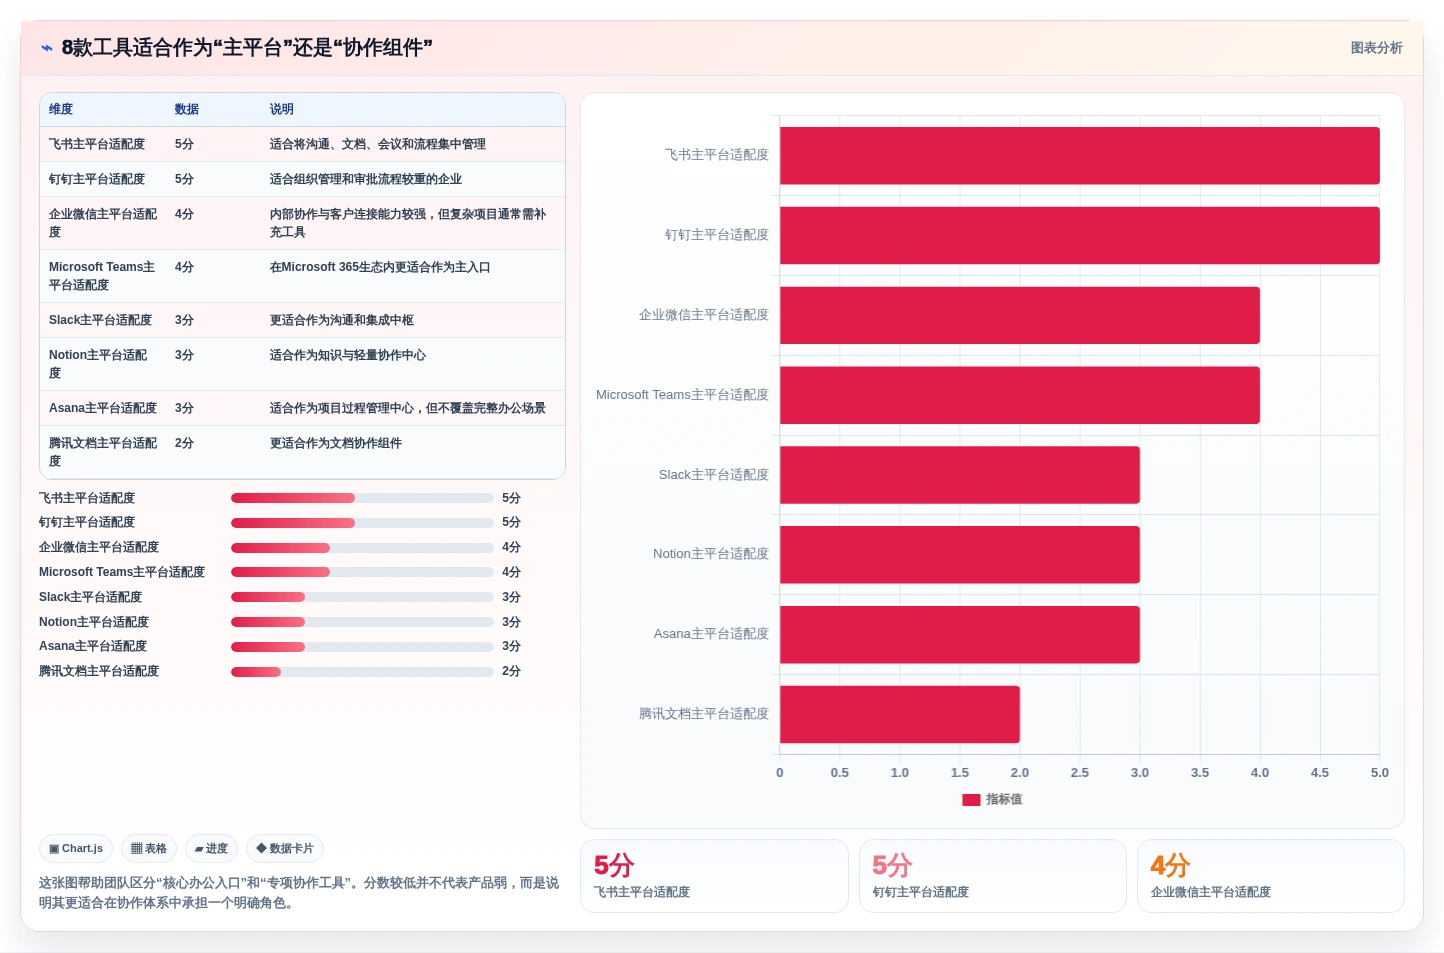1444x953 pixels.
Task: Click the 飞书主平台适配度 chart bar
Action: [1080, 155]
